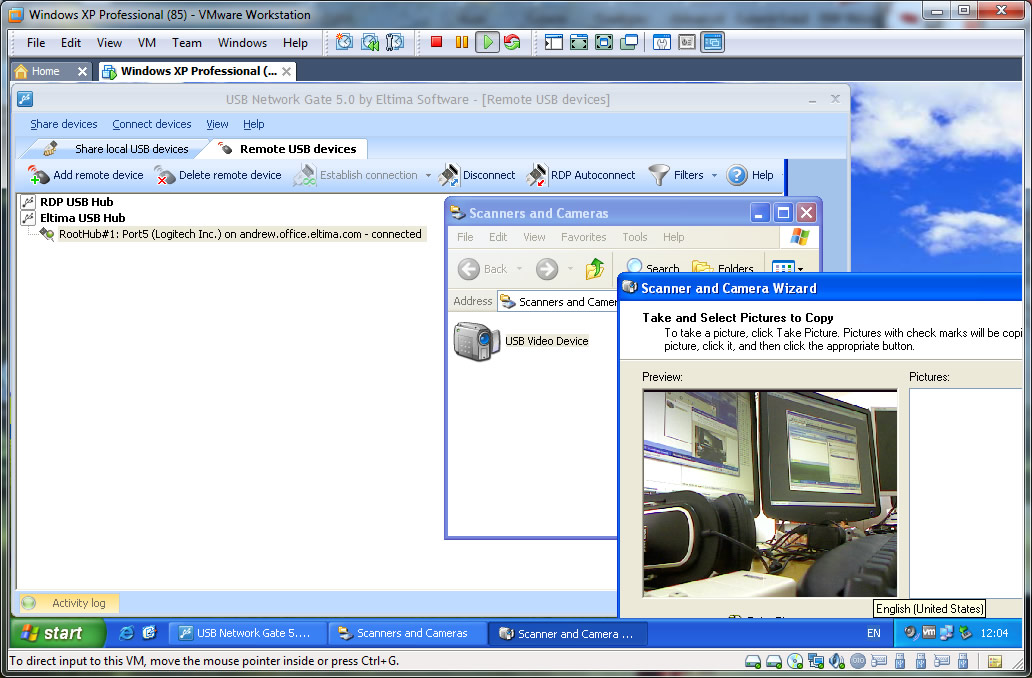Click EN language indicator in taskbar
The width and height of the screenshot is (1032, 678).
coord(873,633)
